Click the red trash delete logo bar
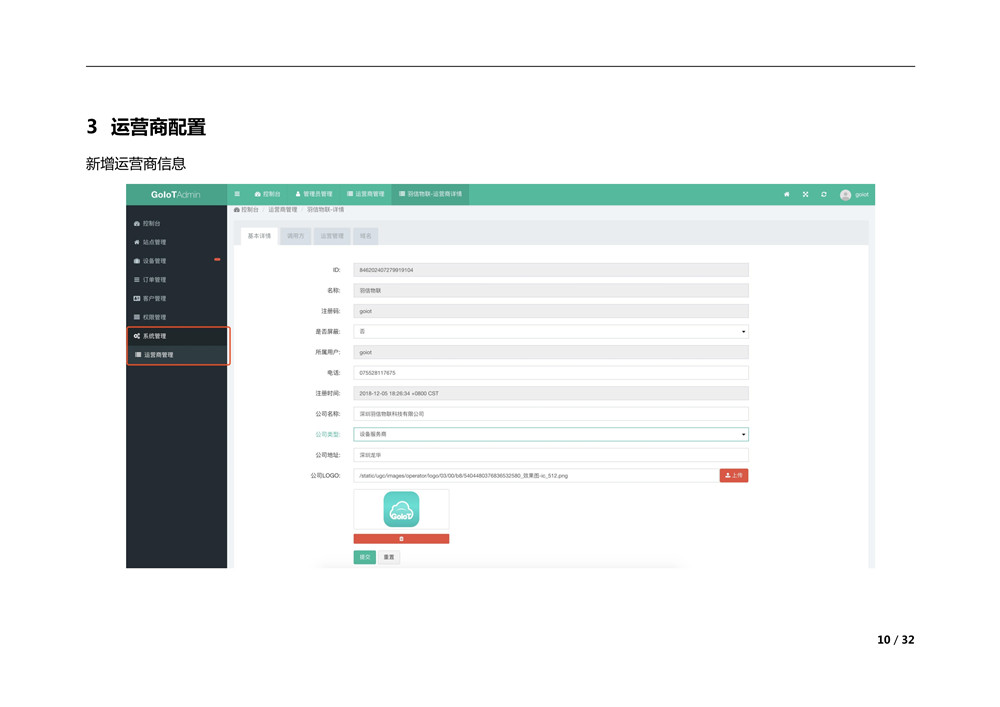This screenshot has height=707, width=1000. pos(401,539)
